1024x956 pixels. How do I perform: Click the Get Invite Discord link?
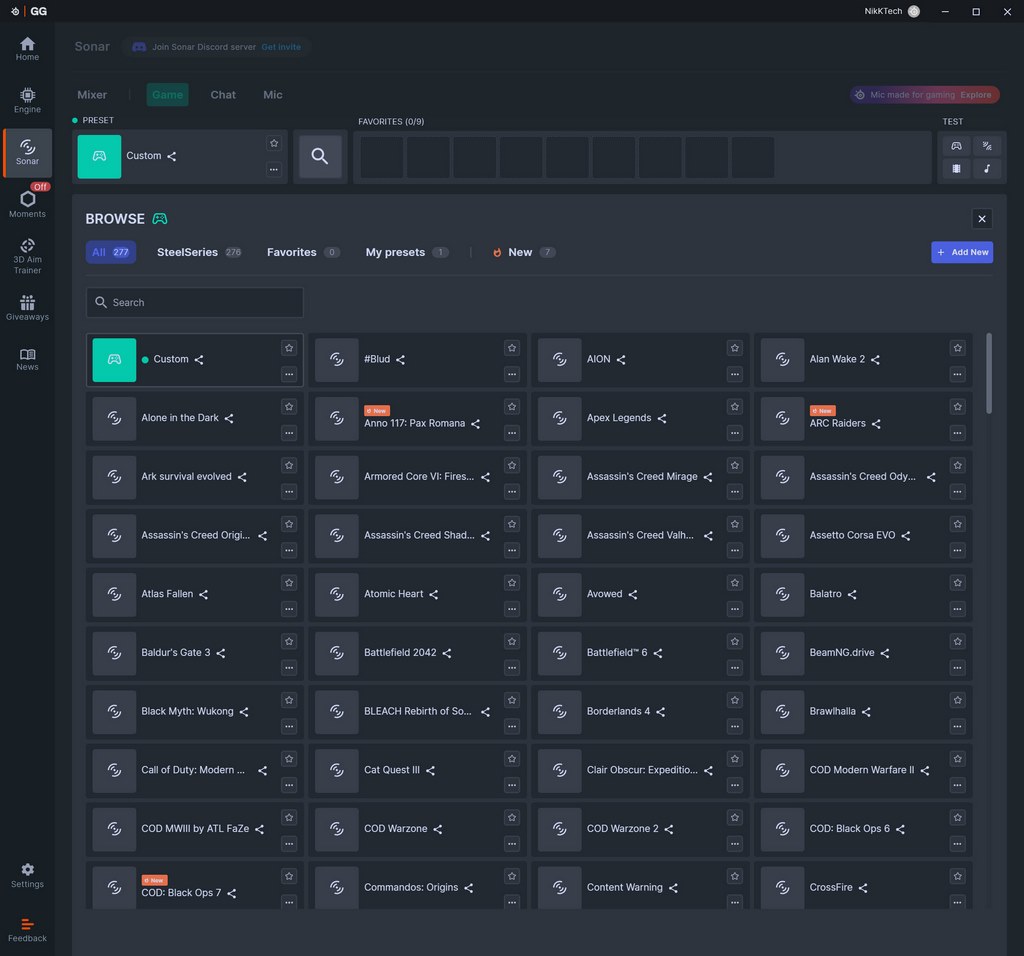pos(281,47)
